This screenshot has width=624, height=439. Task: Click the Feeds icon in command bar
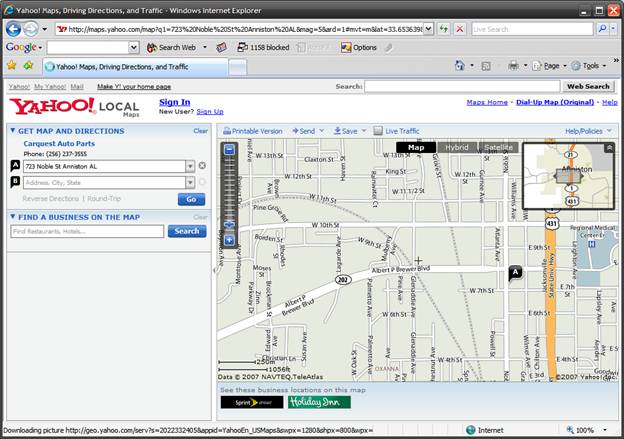click(x=486, y=66)
